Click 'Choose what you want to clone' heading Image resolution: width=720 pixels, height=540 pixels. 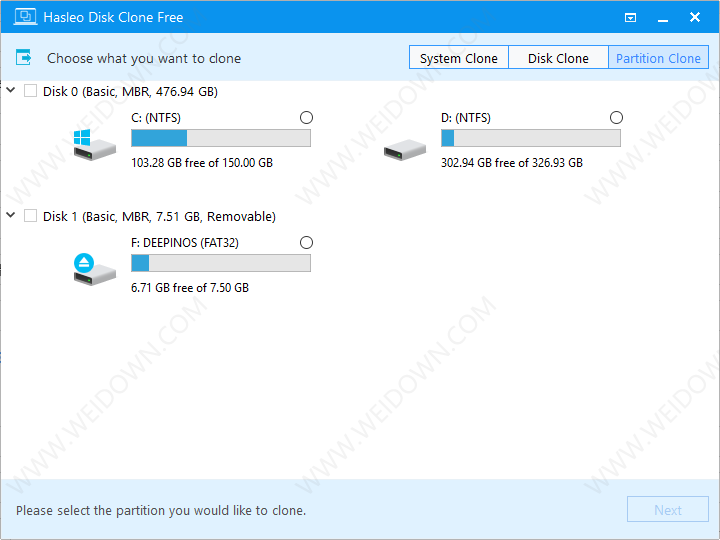(144, 58)
